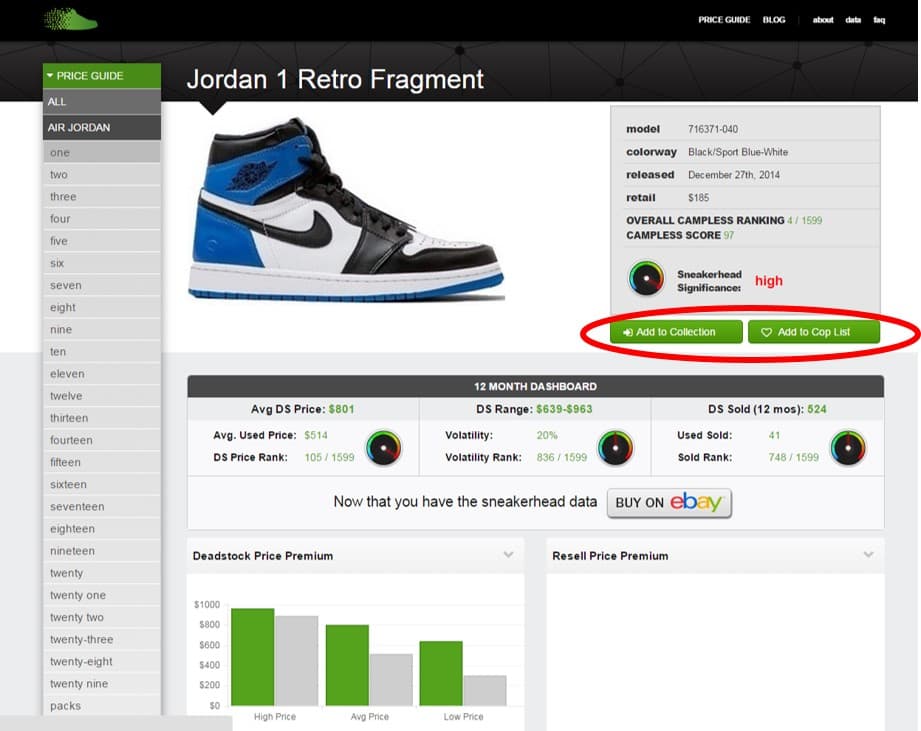Select Jordan 'two' in sidebar list
The width and height of the screenshot is (921, 731).
click(x=102, y=174)
